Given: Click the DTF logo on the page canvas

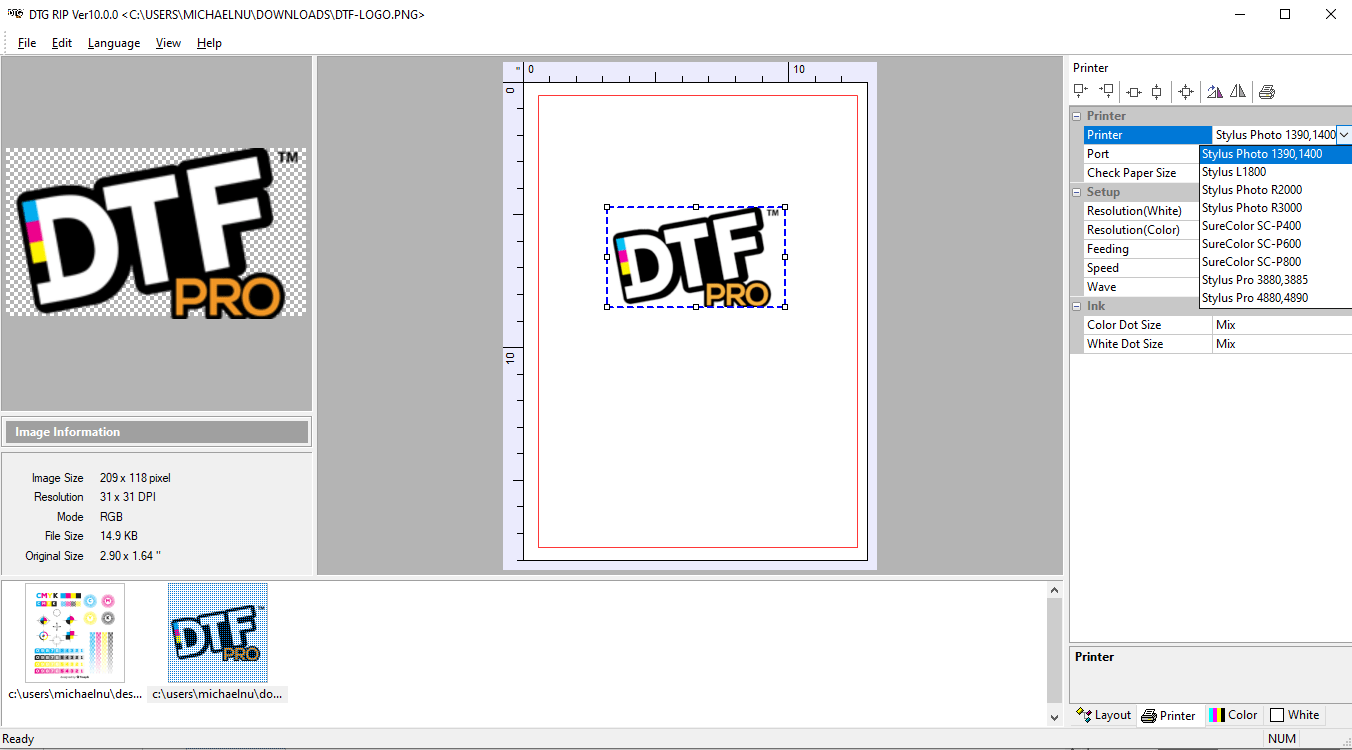Looking at the screenshot, I should 696,257.
